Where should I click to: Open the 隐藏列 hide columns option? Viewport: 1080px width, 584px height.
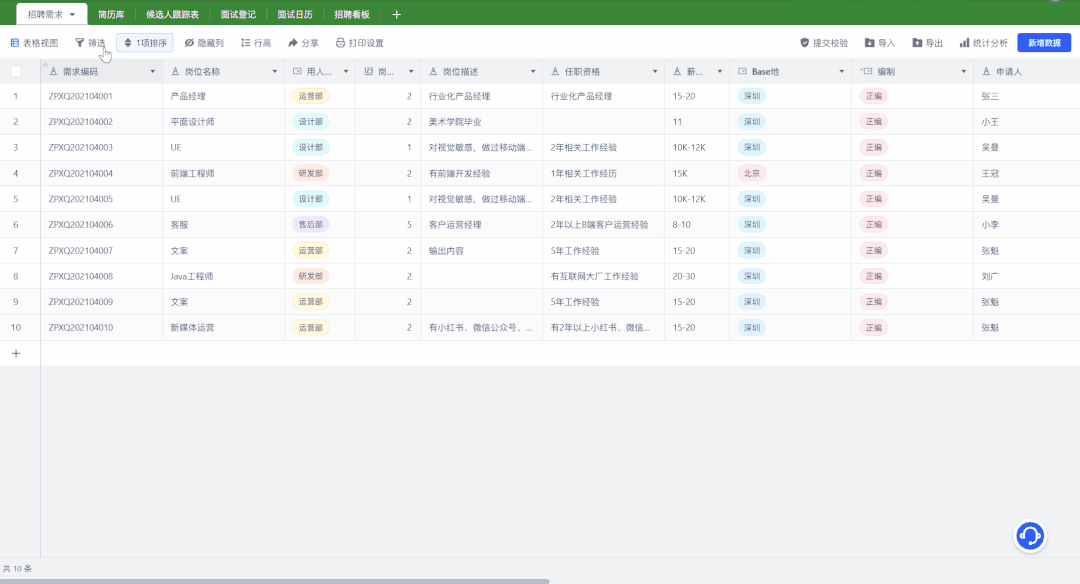[x=204, y=43]
